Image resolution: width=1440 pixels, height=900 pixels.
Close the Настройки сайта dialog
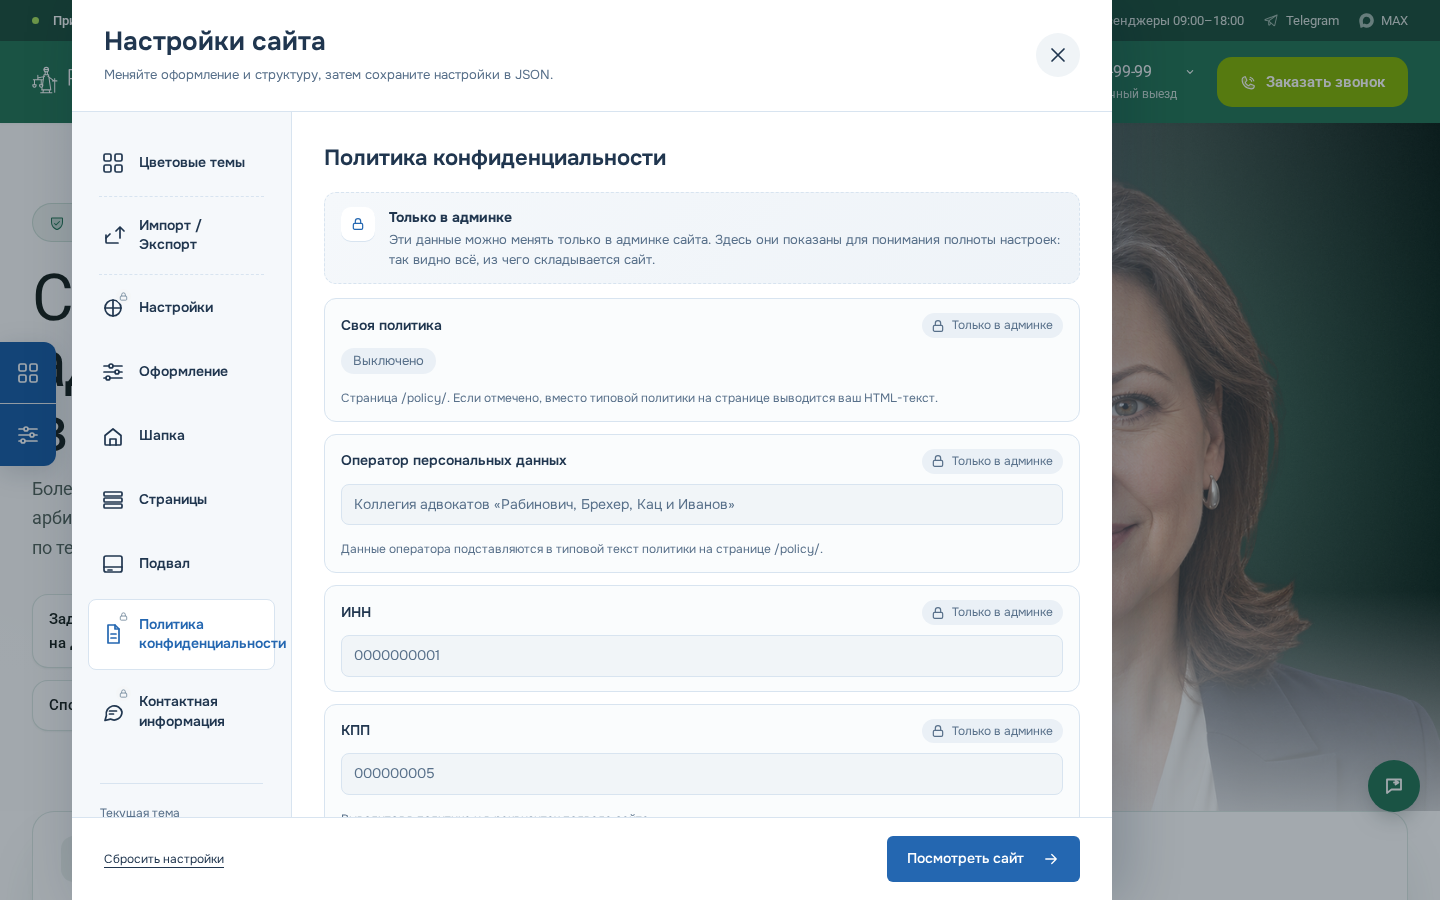(1058, 55)
